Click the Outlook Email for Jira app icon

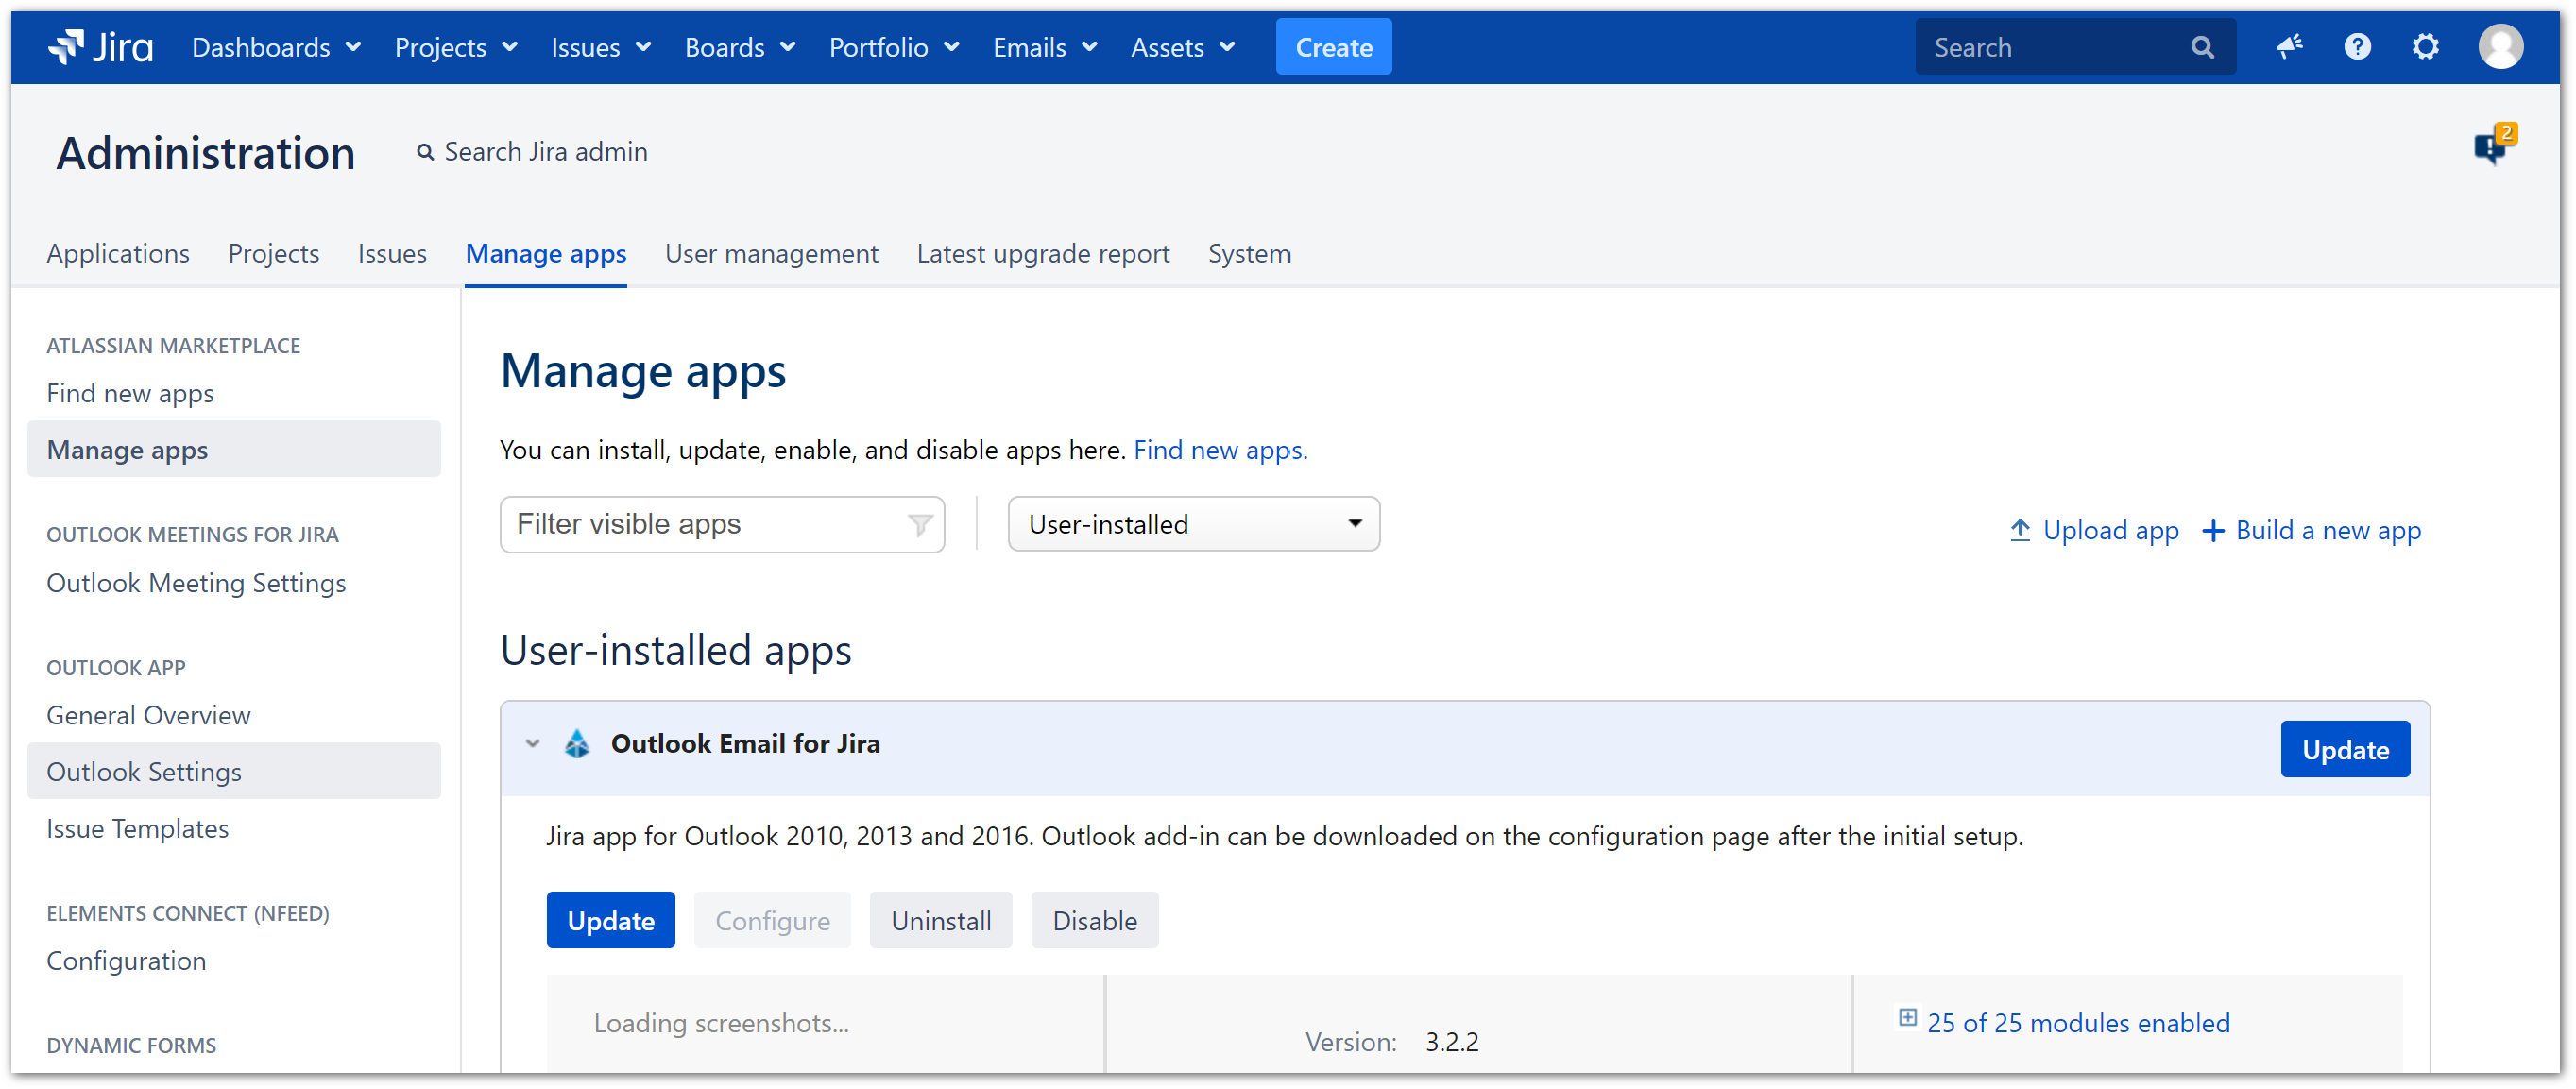pyautogui.click(x=577, y=744)
